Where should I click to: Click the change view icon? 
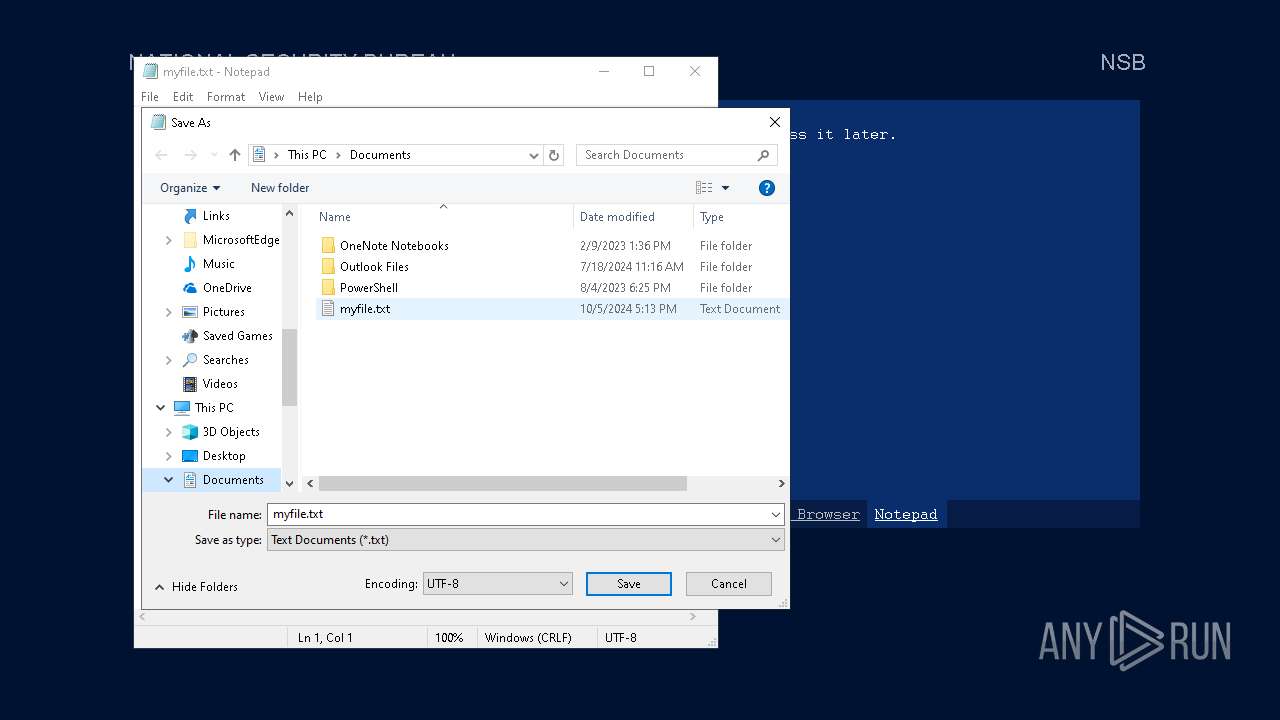704,188
